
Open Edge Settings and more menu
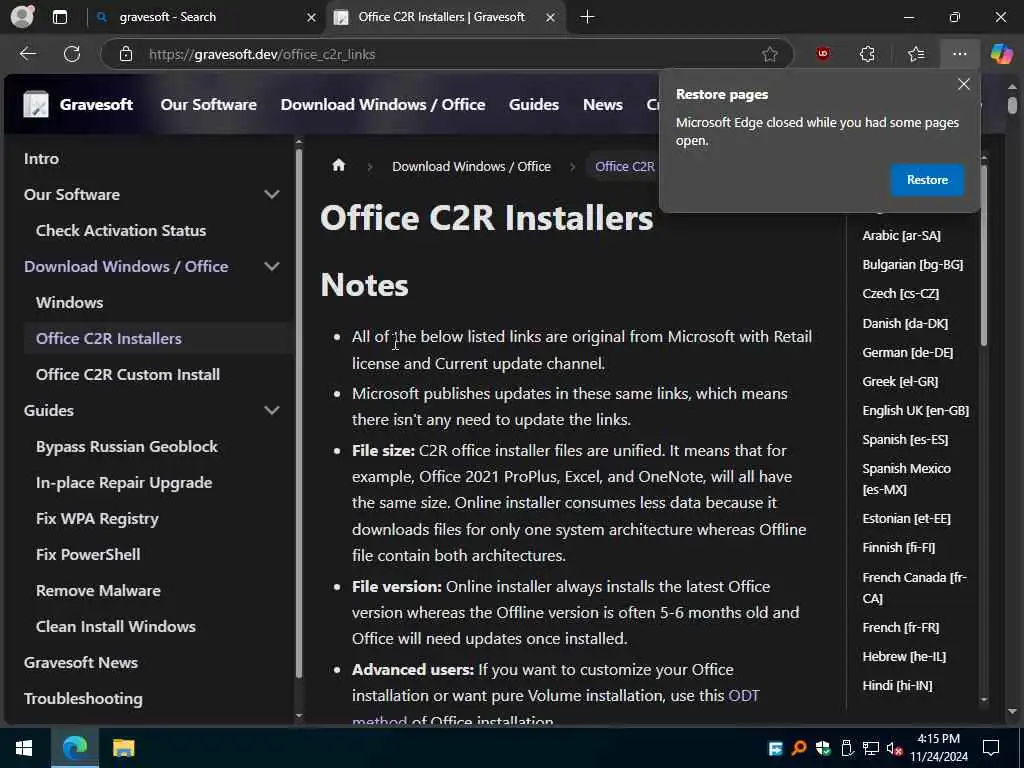(959, 54)
